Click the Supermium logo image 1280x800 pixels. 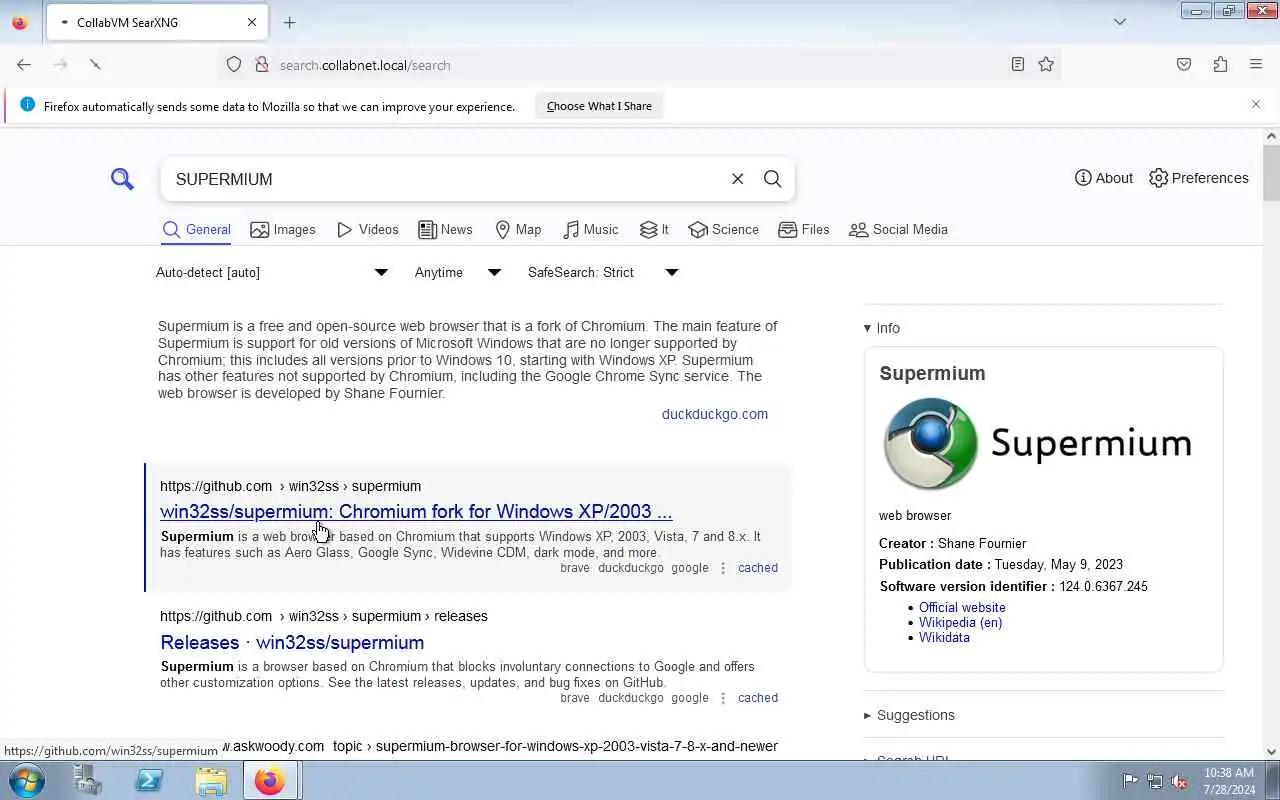[x=1037, y=444]
